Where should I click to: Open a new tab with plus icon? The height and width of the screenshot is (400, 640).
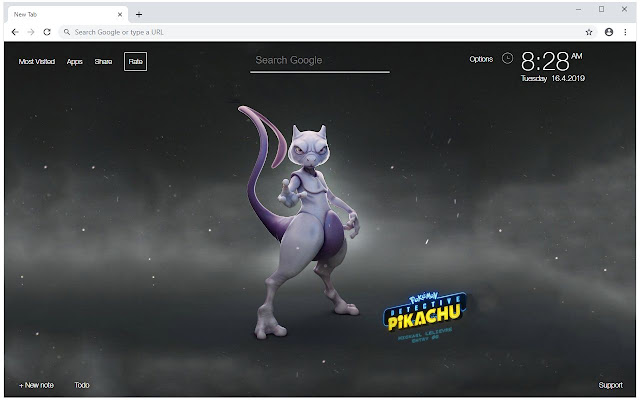(x=139, y=15)
